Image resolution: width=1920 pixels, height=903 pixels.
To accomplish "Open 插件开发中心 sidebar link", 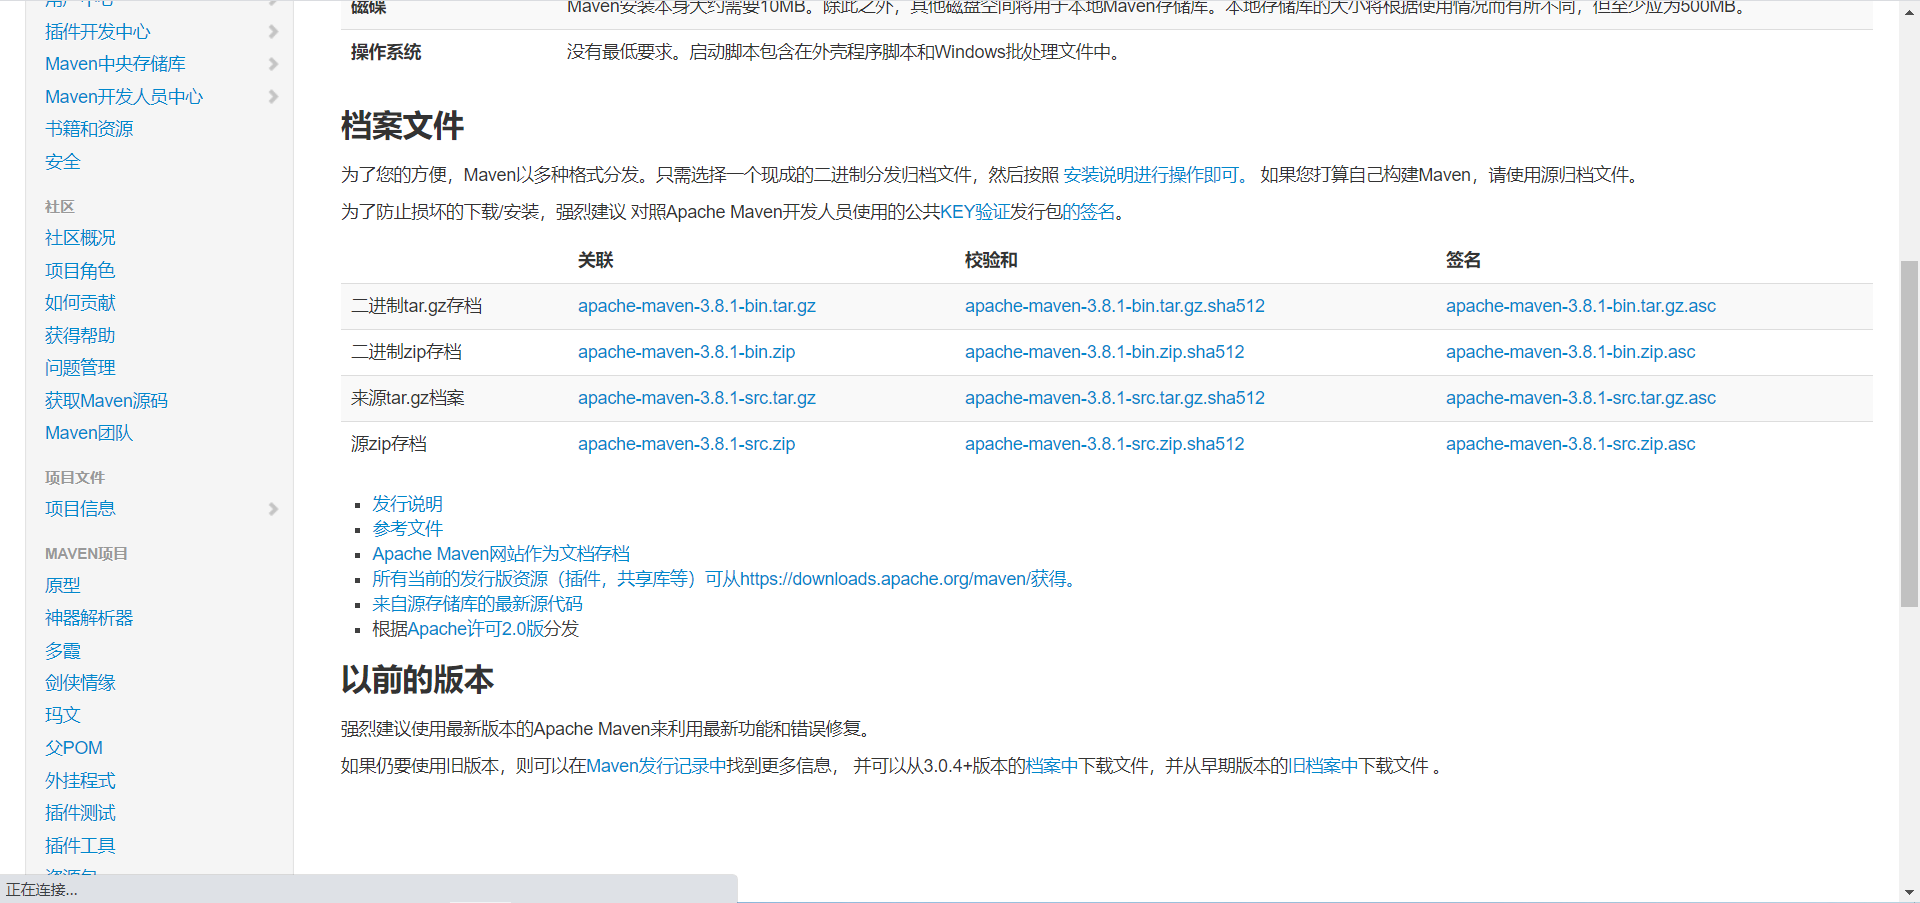I will click(x=98, y=32).
